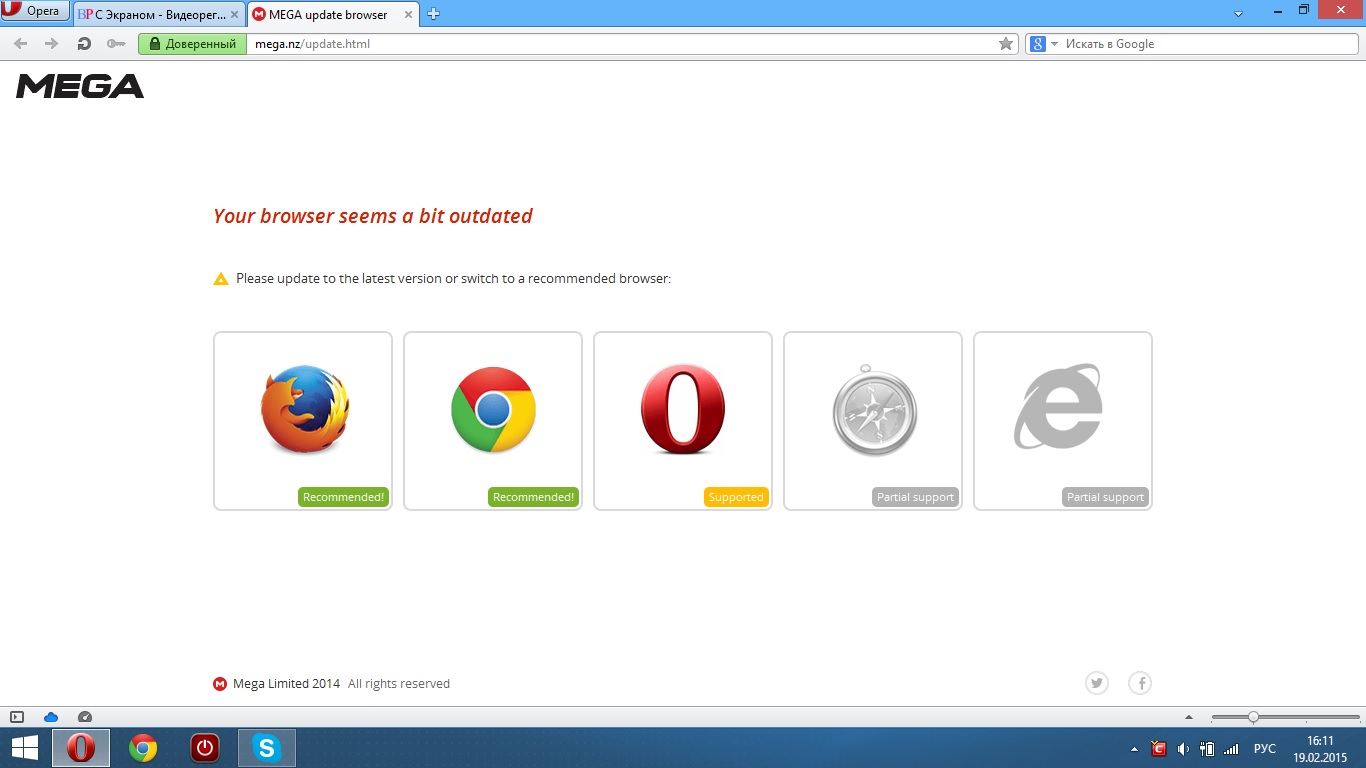Click the 'Your browser seems a bit outdated' heading
This screenshot has height=768, width=1366.
tap(373, 216)
